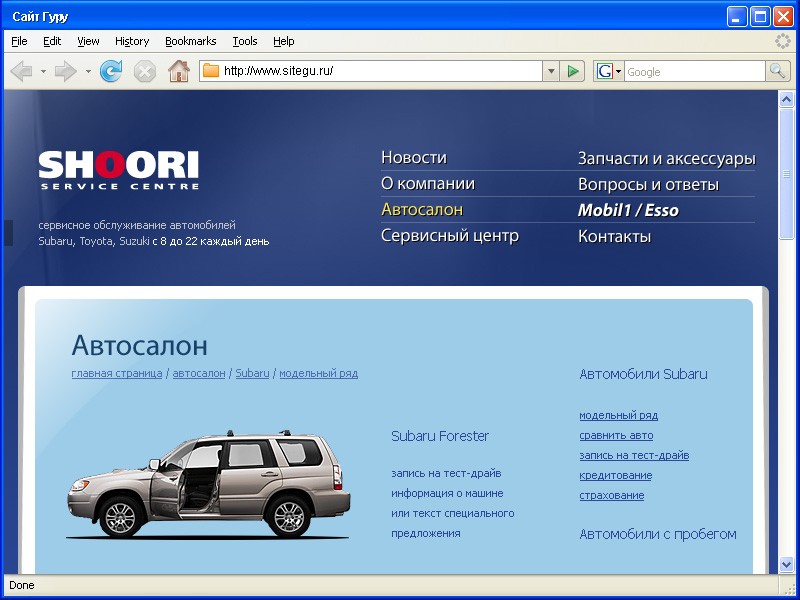
Task: Click the Subaru Forester heading
Action: pos(440,436)
